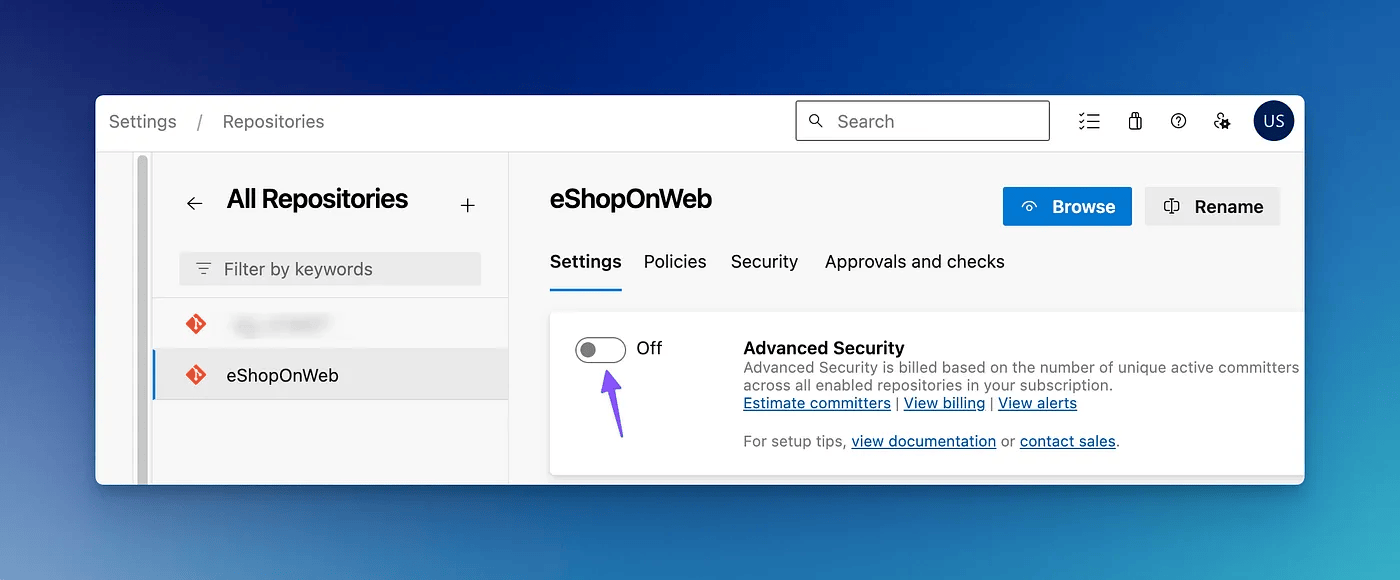Click the back arrow beside All Repositories

194,203
